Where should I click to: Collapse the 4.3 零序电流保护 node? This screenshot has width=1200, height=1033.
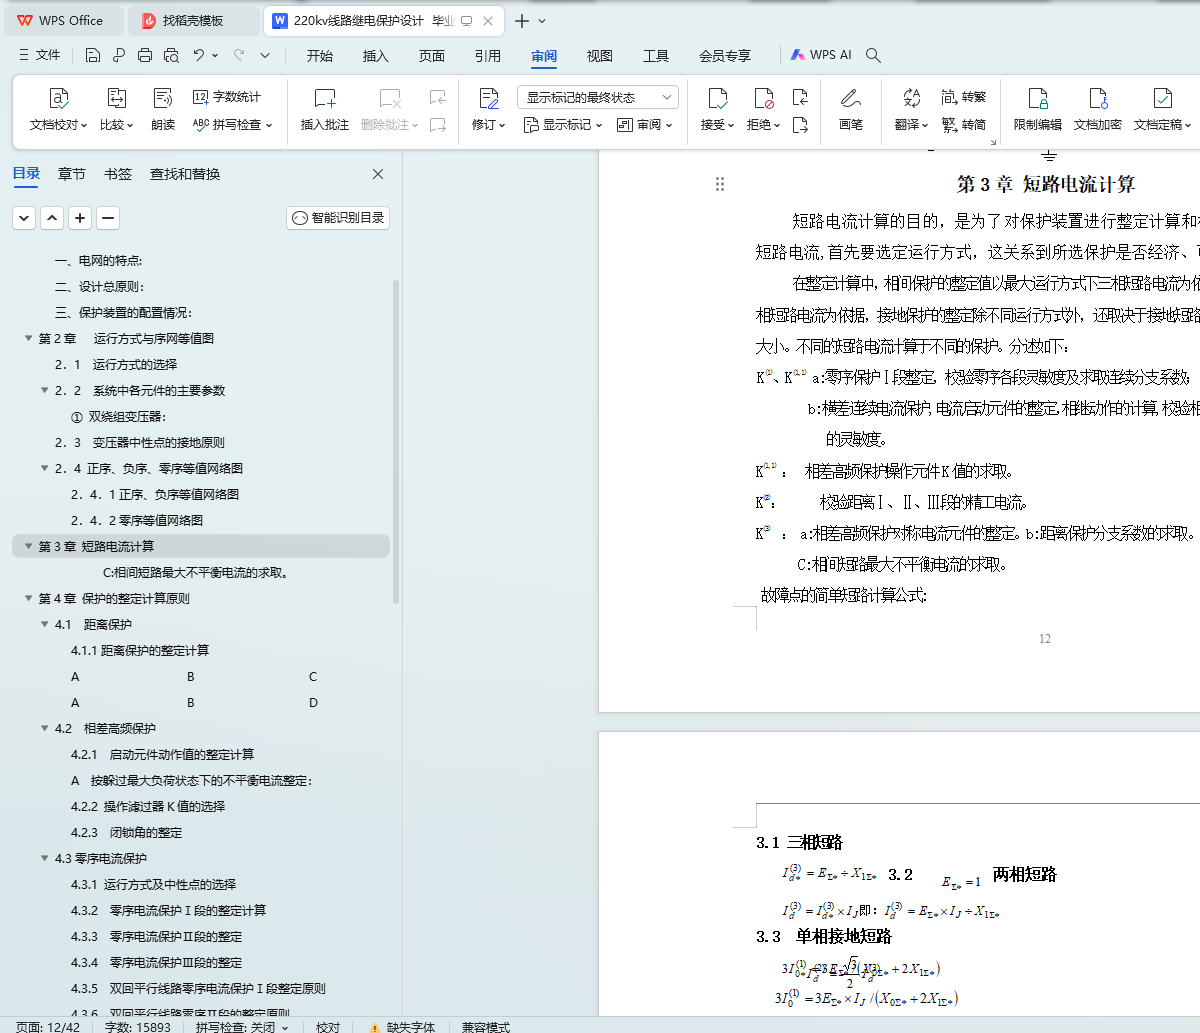tap(45, 858)
